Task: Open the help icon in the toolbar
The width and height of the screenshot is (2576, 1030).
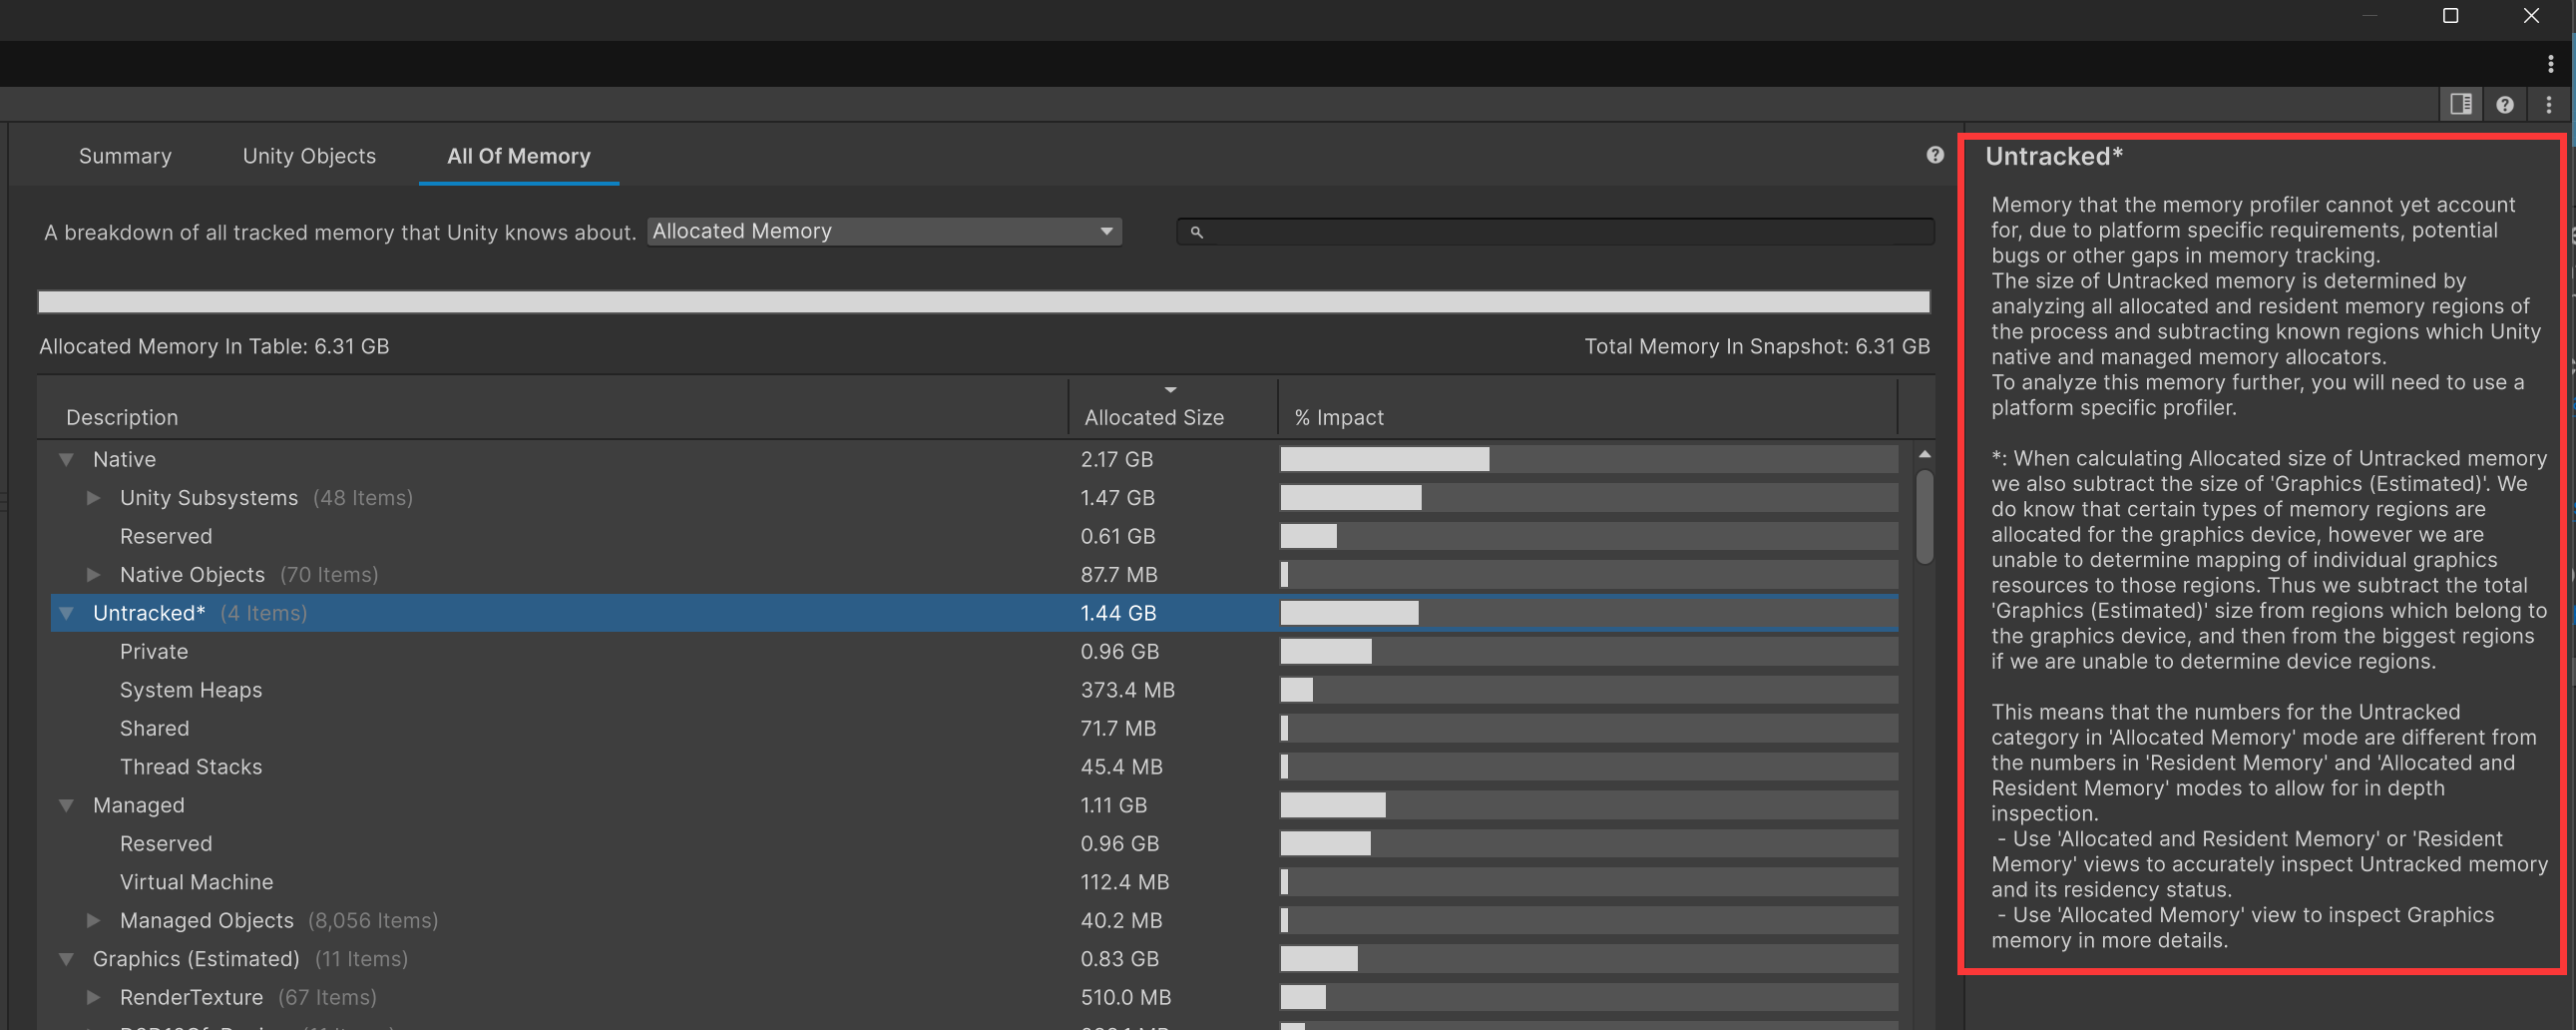Action: pyautogui.click(x=2505, y=104)
